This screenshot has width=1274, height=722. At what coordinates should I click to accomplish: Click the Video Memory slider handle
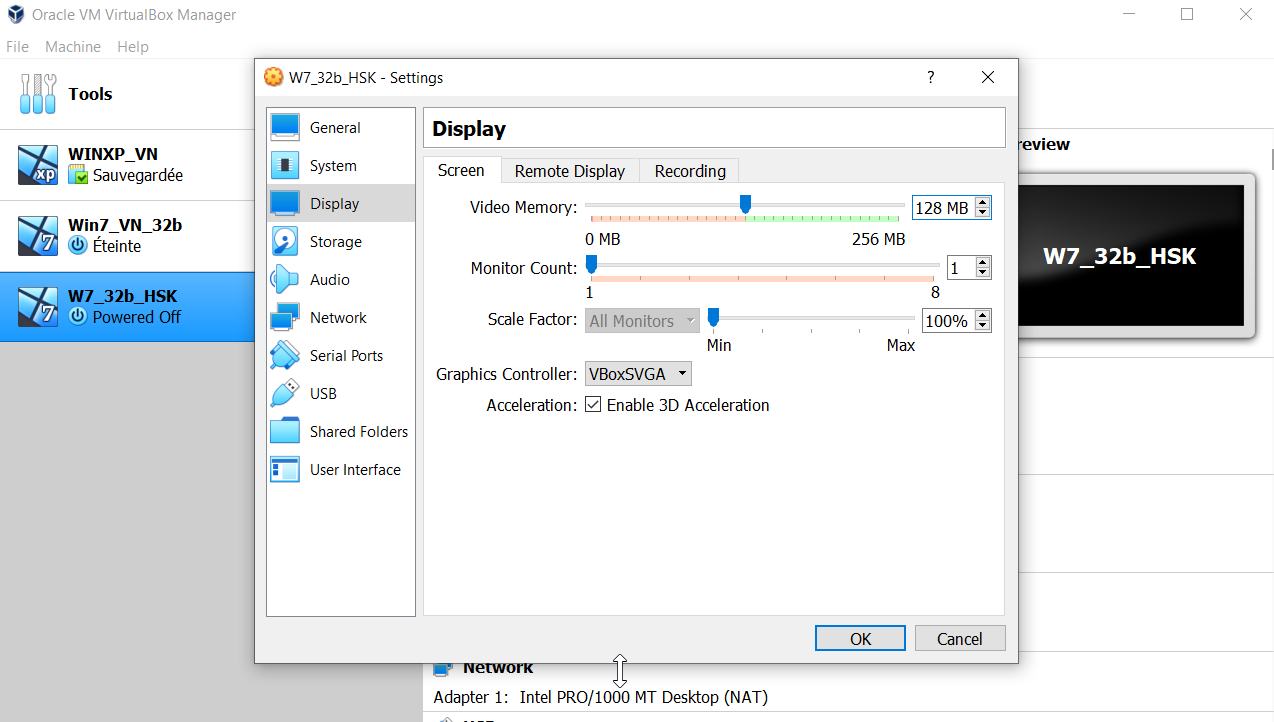point(745,204)
